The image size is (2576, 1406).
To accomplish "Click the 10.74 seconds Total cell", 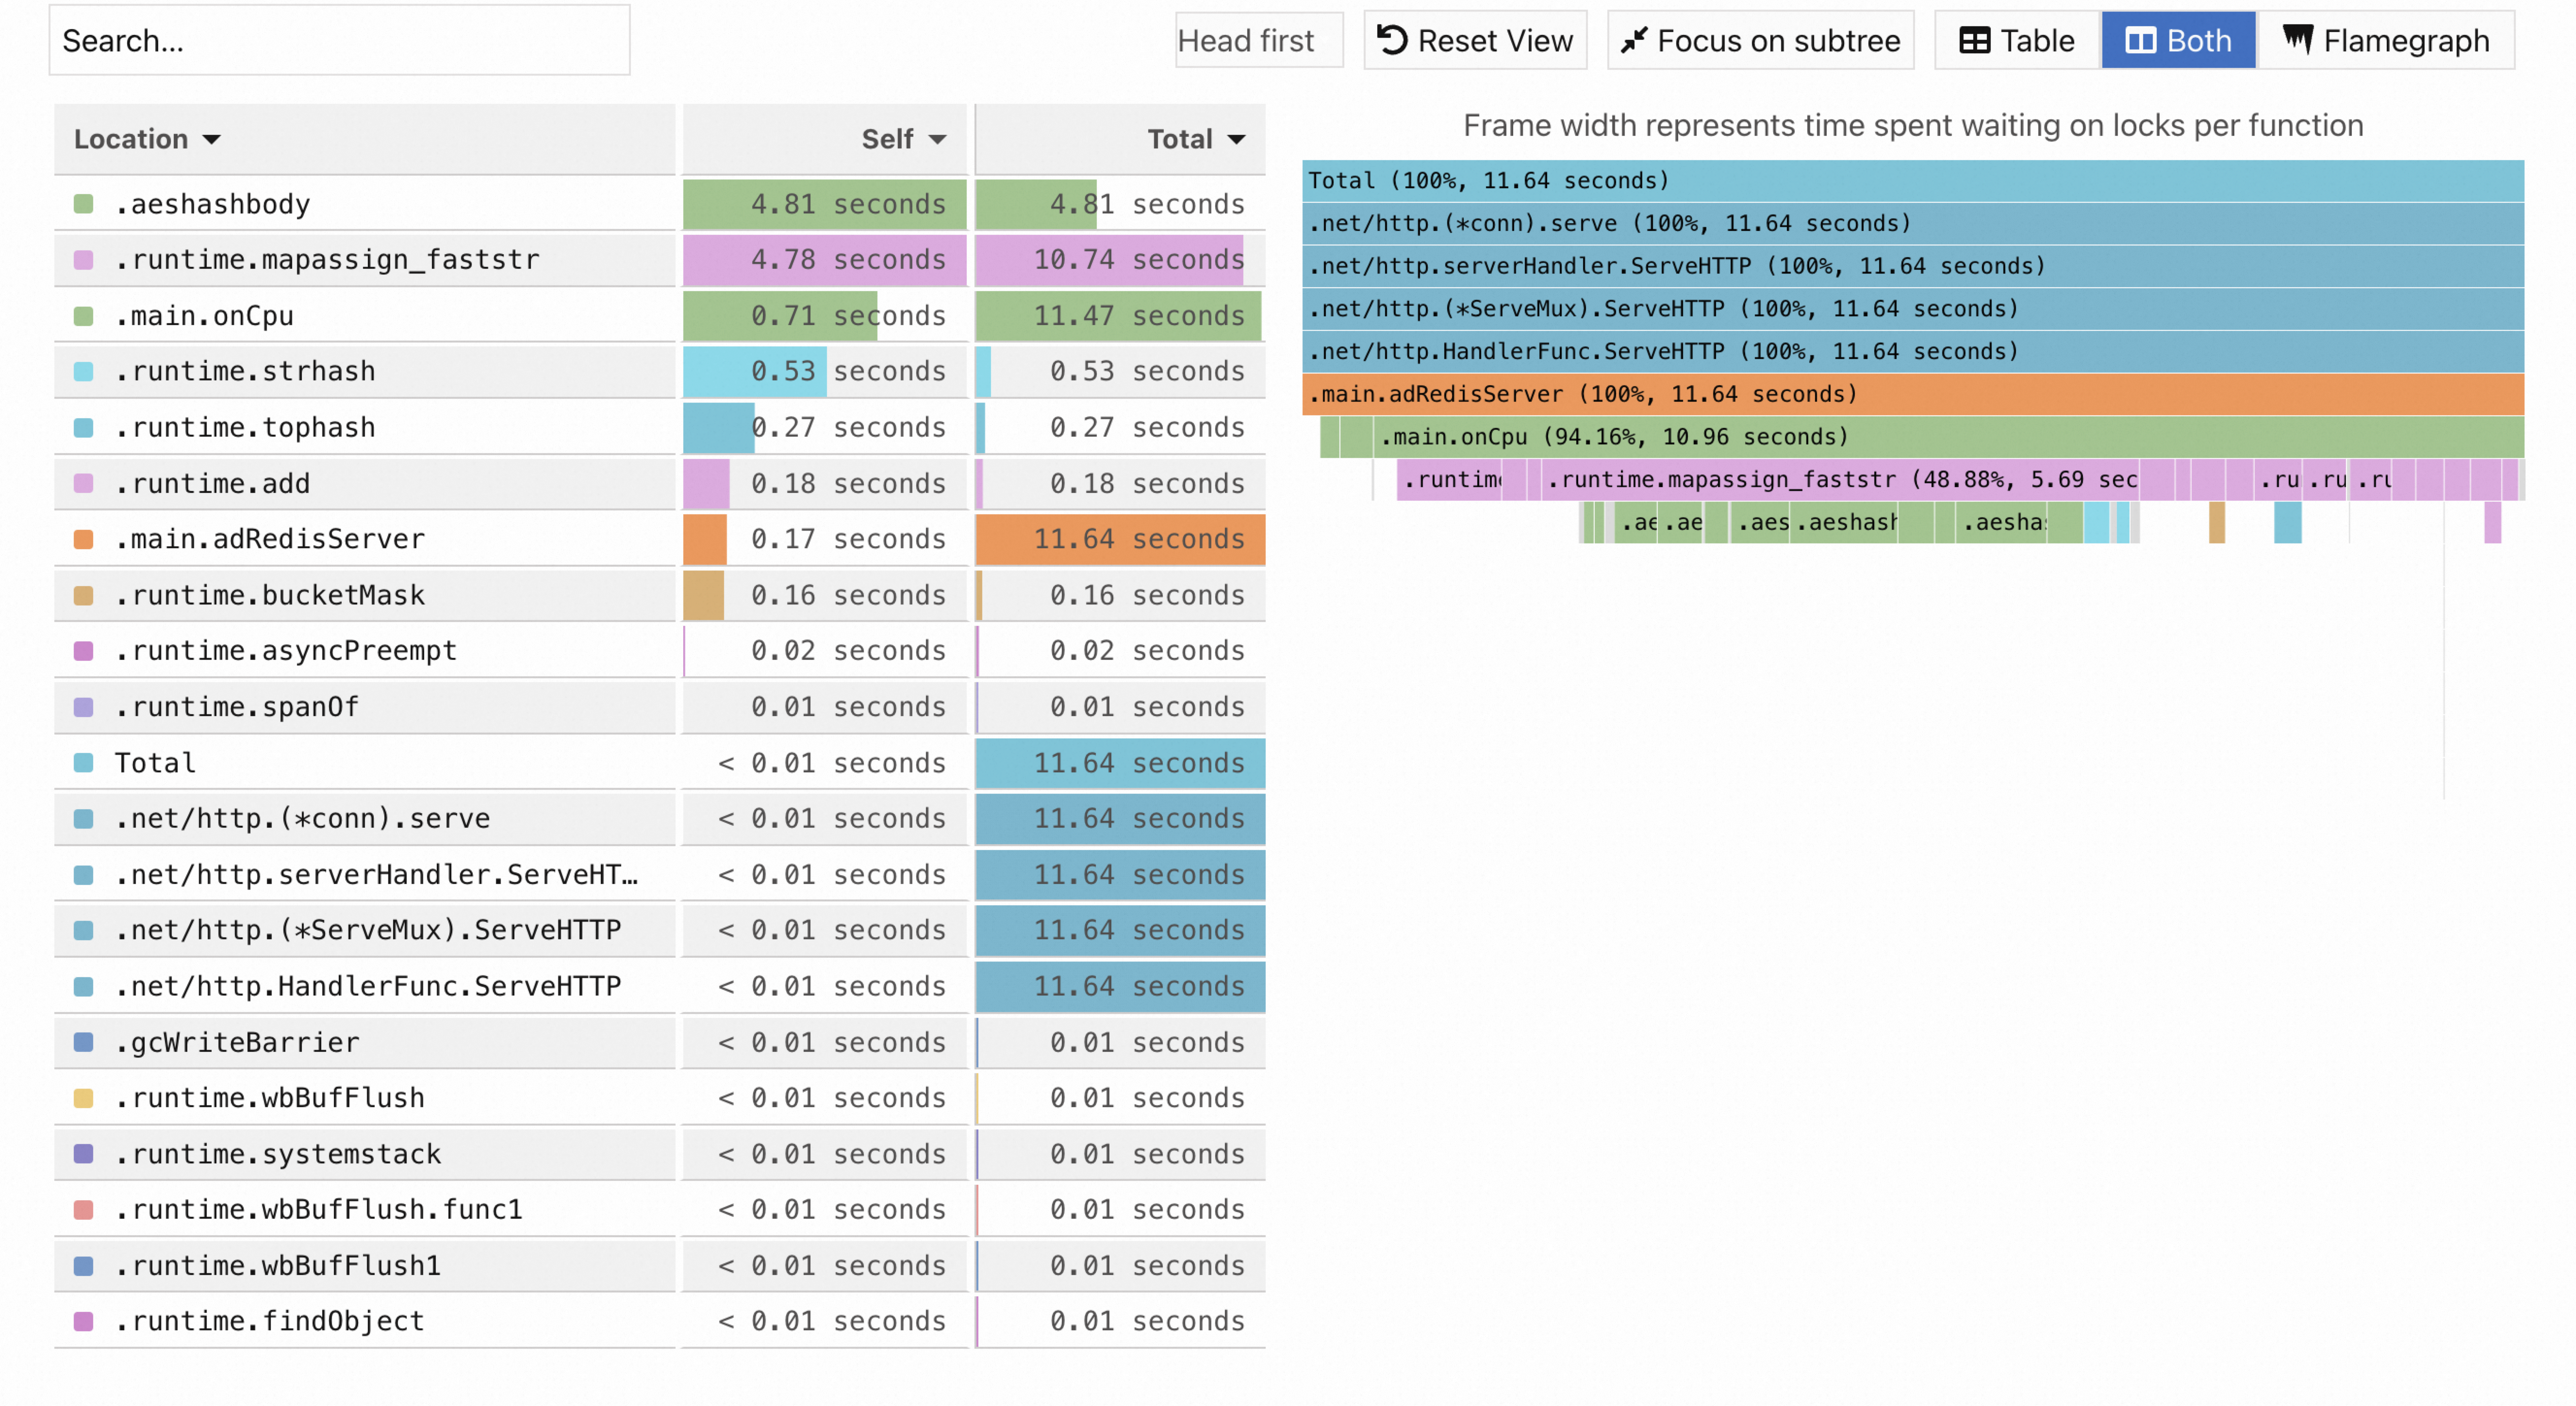I will [1120, 260].
